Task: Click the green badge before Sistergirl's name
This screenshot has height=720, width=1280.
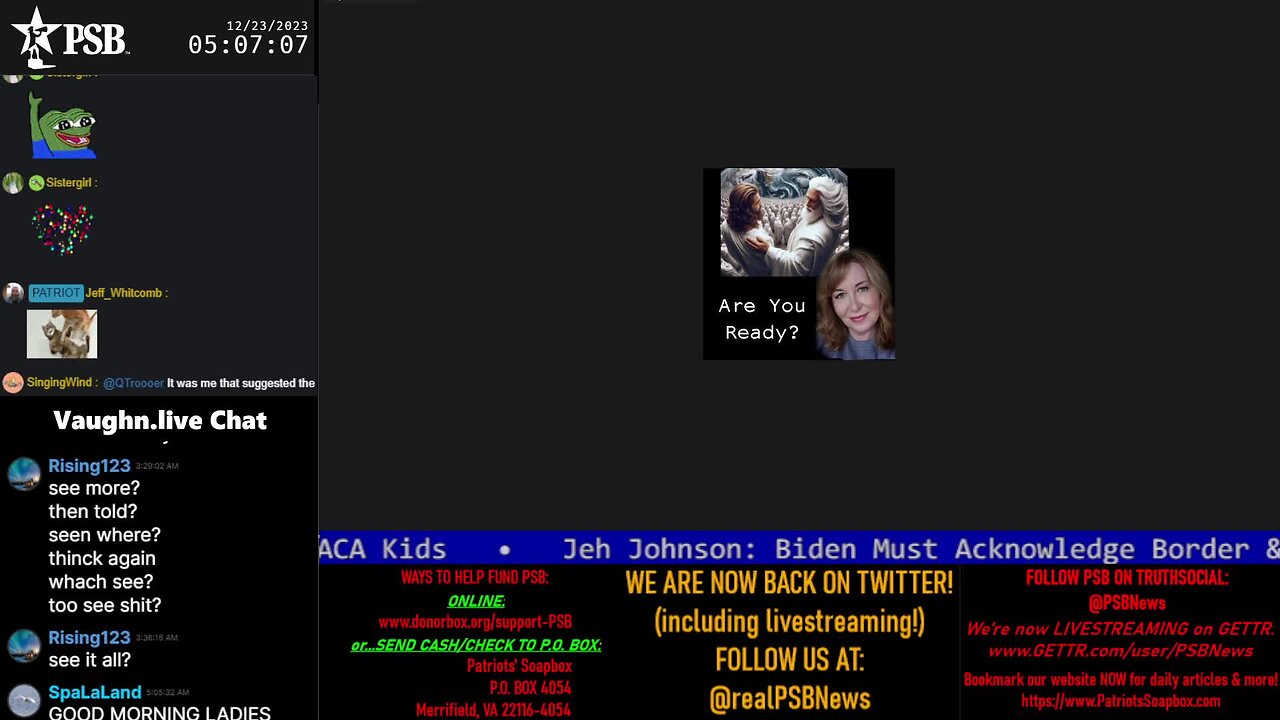Action: point(36,183)
